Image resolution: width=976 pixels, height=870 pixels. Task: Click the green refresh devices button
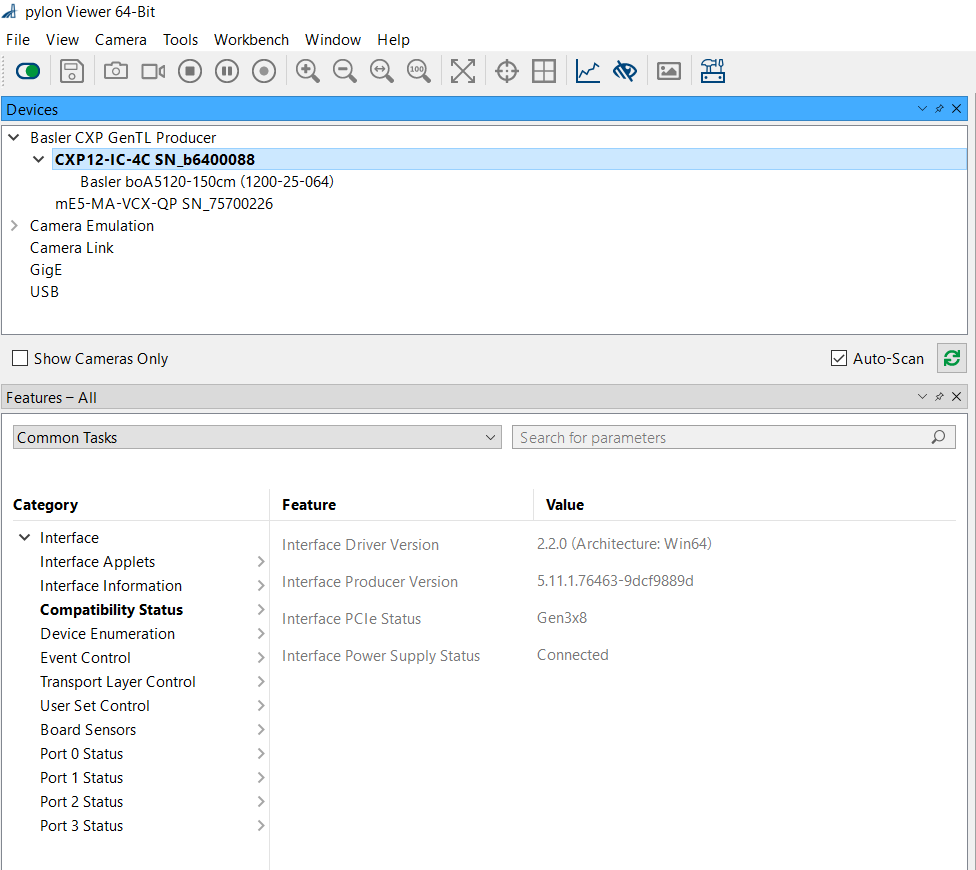tap(952, 358)
